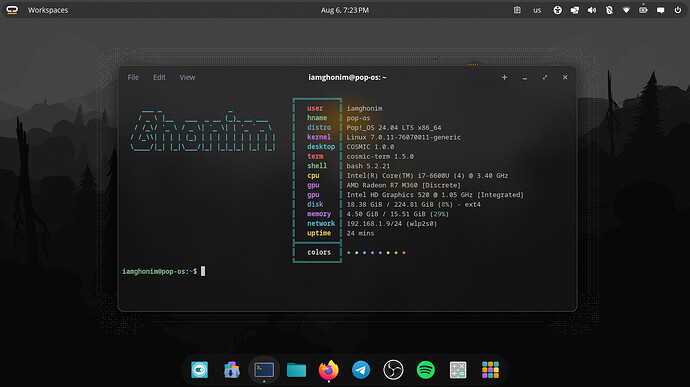The image size is (690, 387).
Task: Switch the 'us' keyboard layout indicator
Action: [x=537, y=10]
